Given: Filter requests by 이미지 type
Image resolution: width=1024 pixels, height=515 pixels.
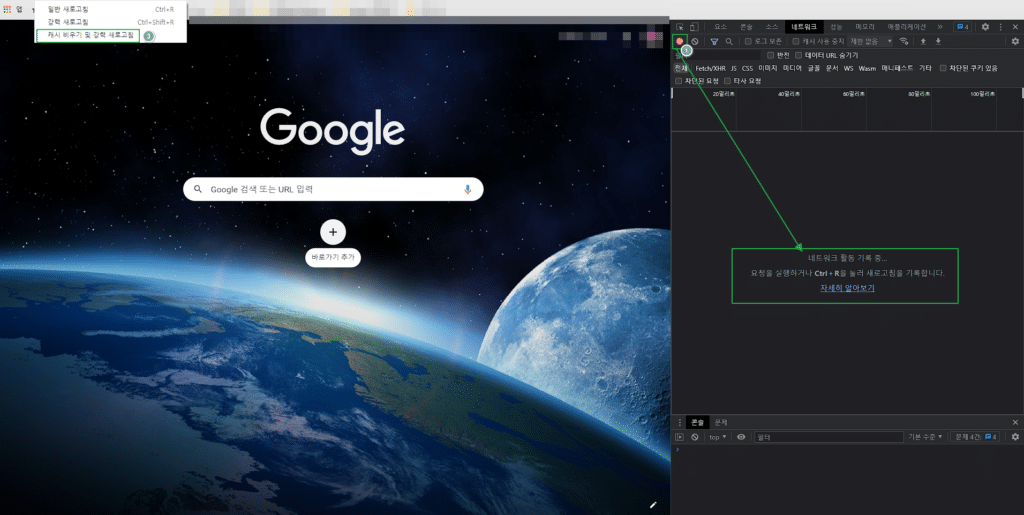Looking at the screenshot, I should (767, 68).
